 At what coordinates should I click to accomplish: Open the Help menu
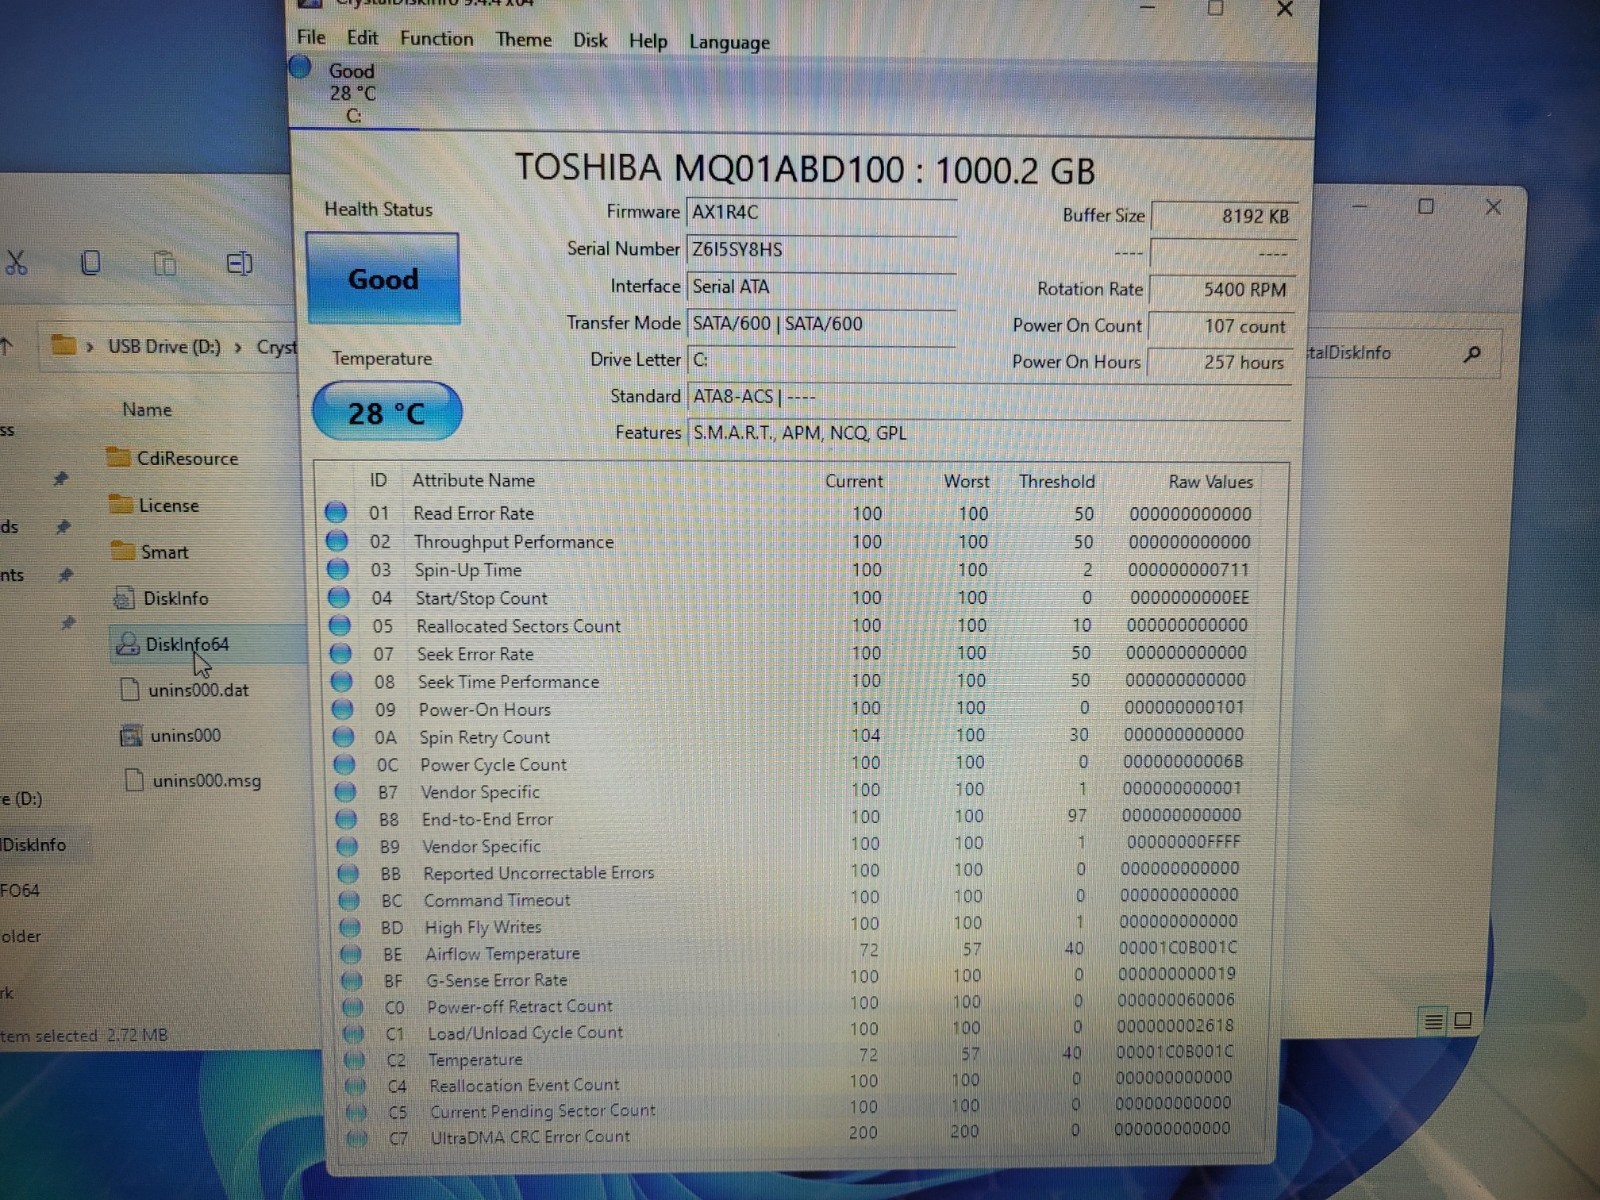[x=648, y=41]
